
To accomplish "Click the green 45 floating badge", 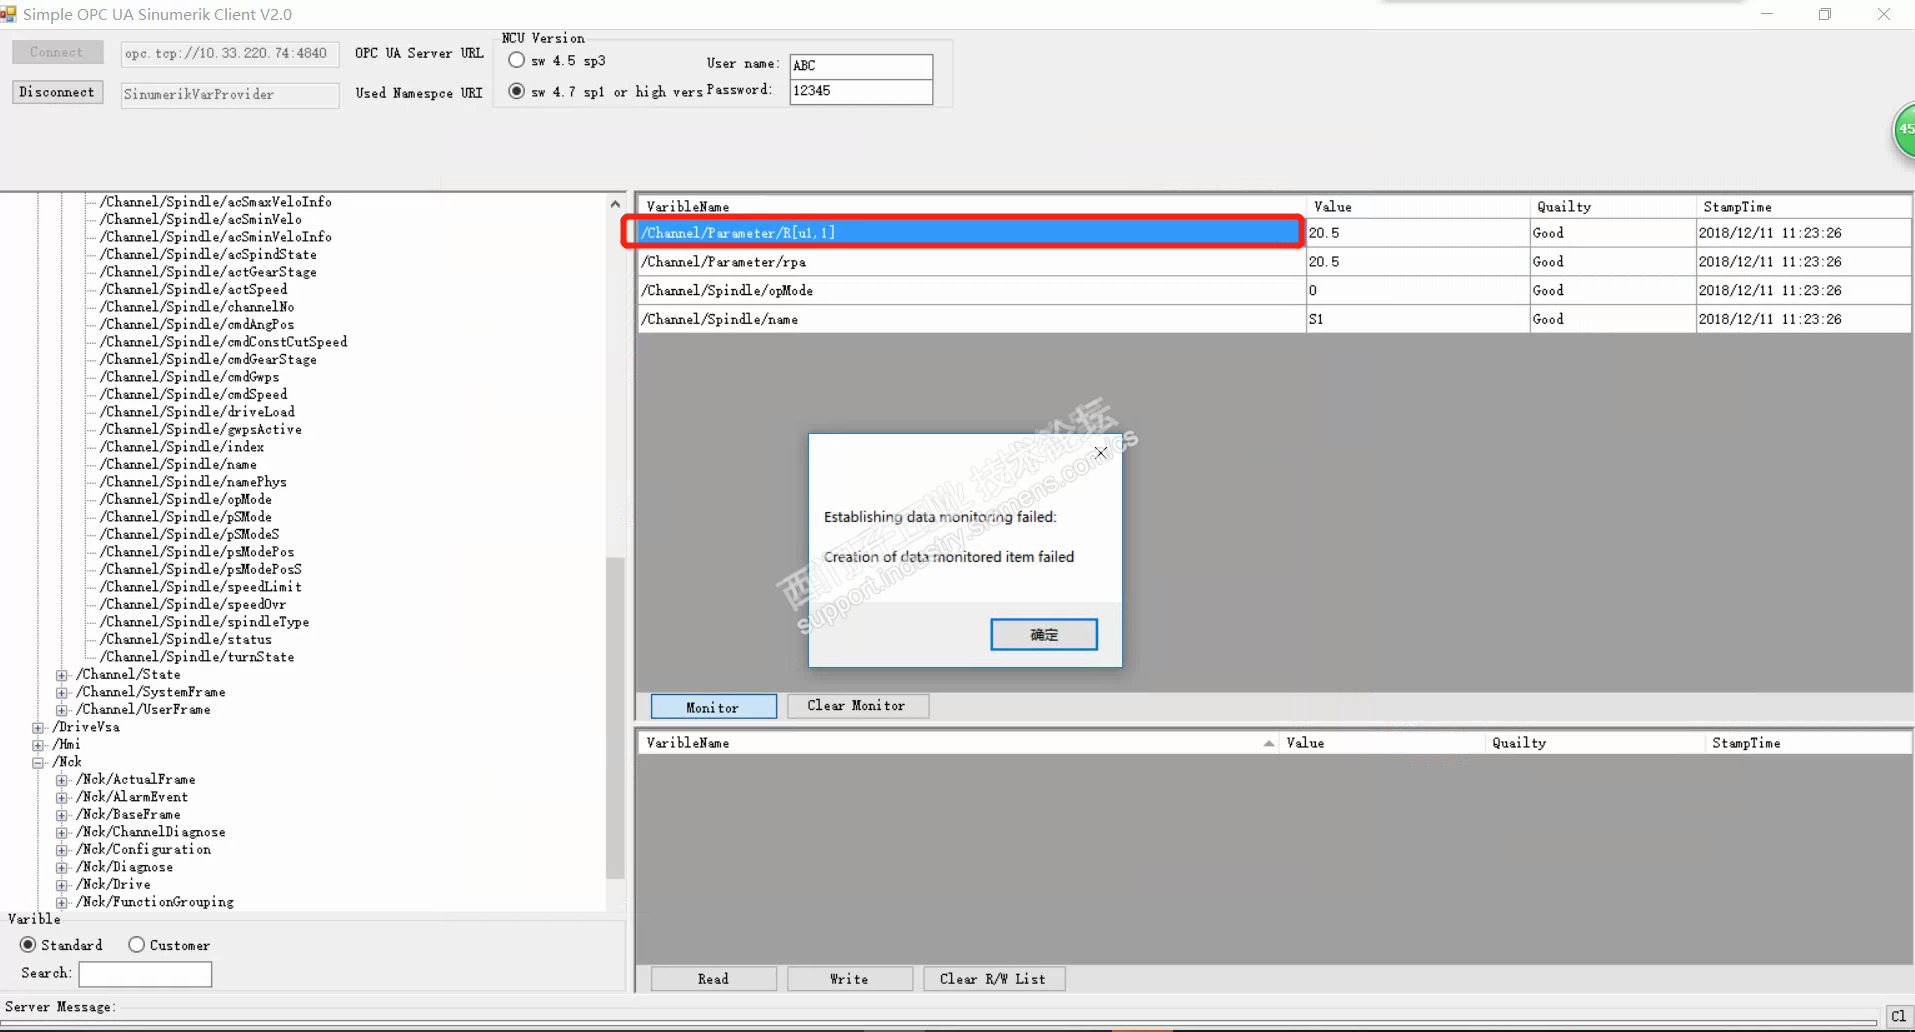I will 1904,130.
